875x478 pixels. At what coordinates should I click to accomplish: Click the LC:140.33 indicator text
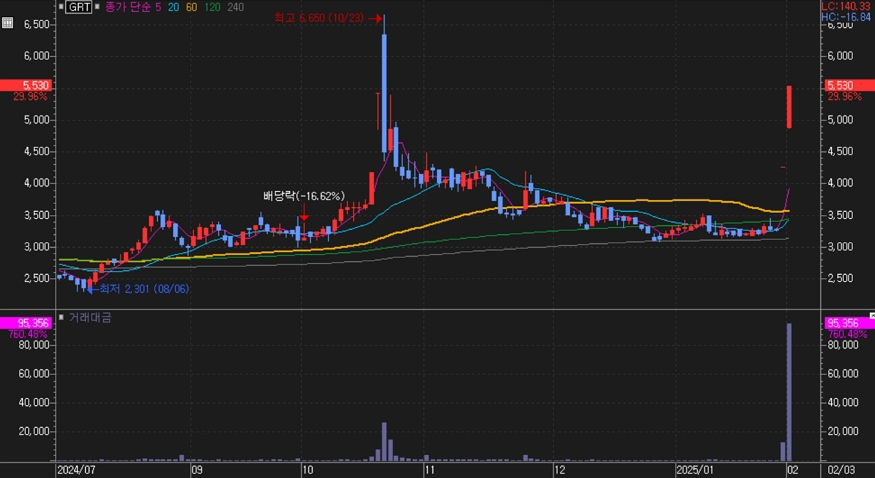pyautogui.click(x=845, y=6)
